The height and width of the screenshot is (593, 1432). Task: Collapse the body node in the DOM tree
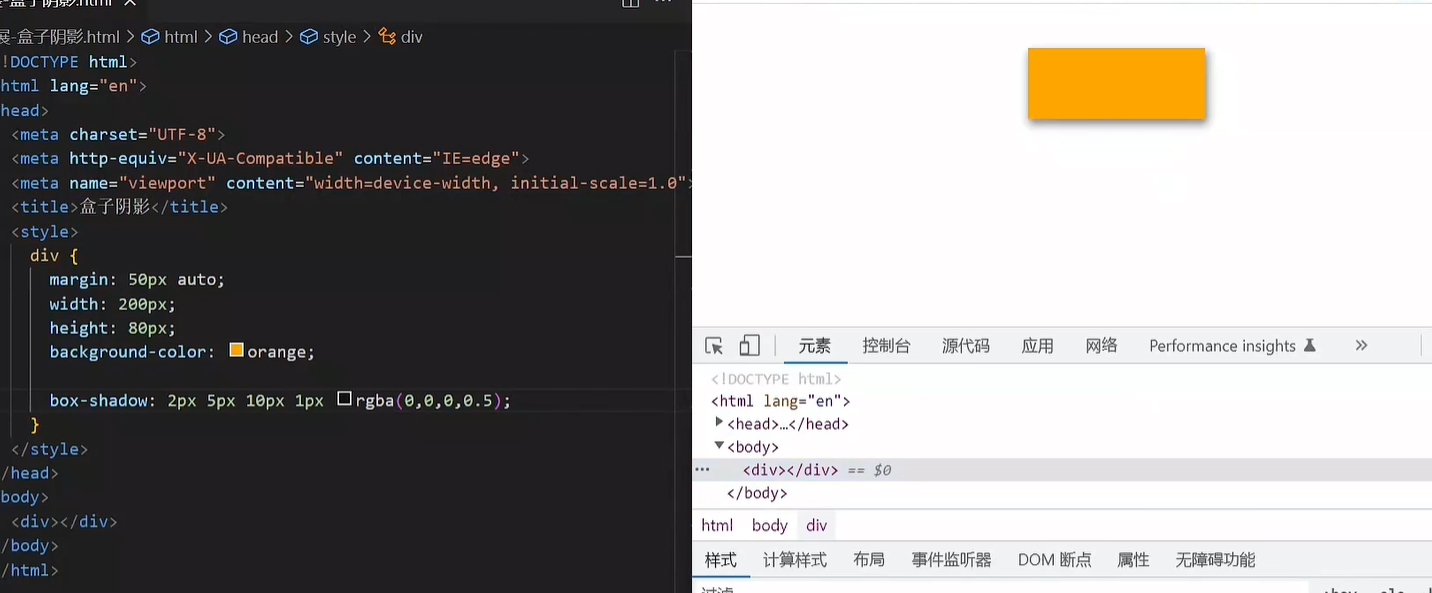click(x=719, y=446)
